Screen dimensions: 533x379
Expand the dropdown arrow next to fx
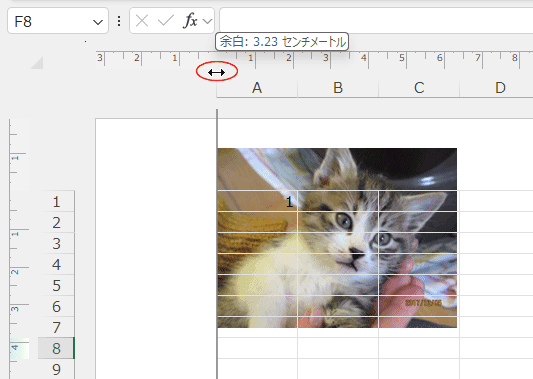point(207,21)
